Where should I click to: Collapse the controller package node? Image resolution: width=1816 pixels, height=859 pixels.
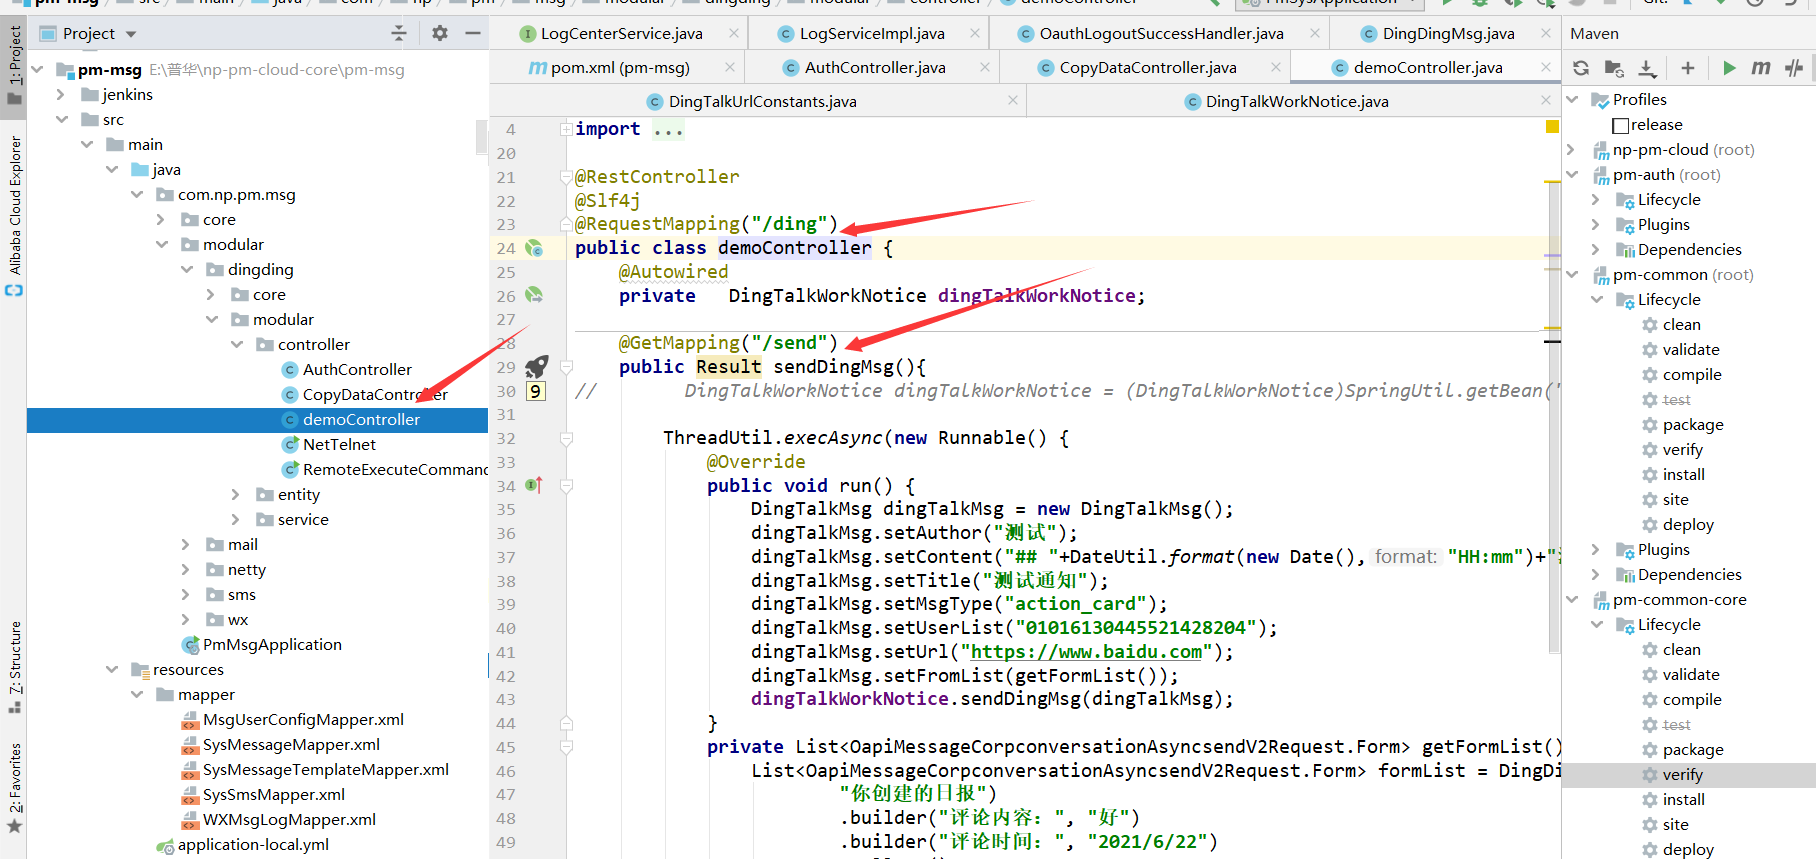237,344
